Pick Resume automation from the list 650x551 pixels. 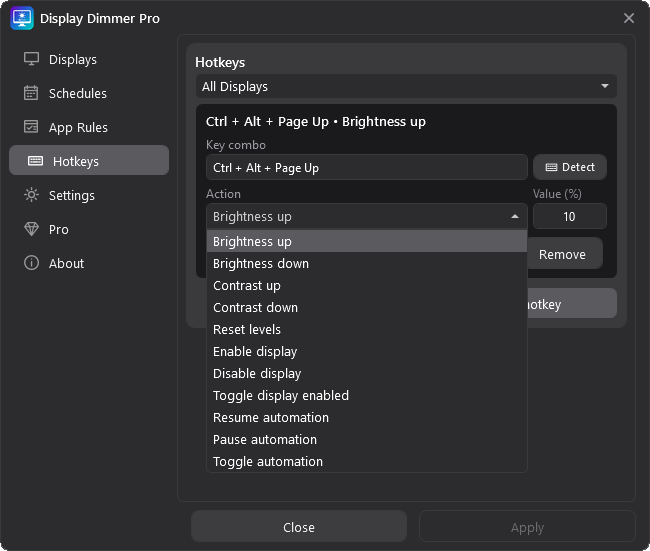click(367, 417)
